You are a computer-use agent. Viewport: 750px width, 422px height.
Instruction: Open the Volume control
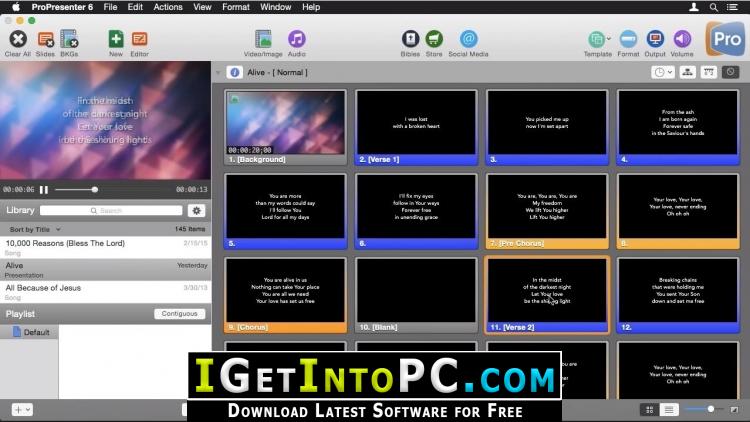click(682, 39)
